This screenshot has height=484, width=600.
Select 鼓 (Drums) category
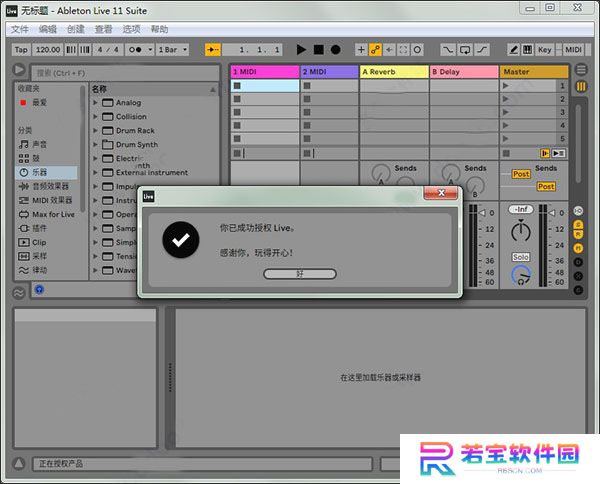click(x=47, y=158)
